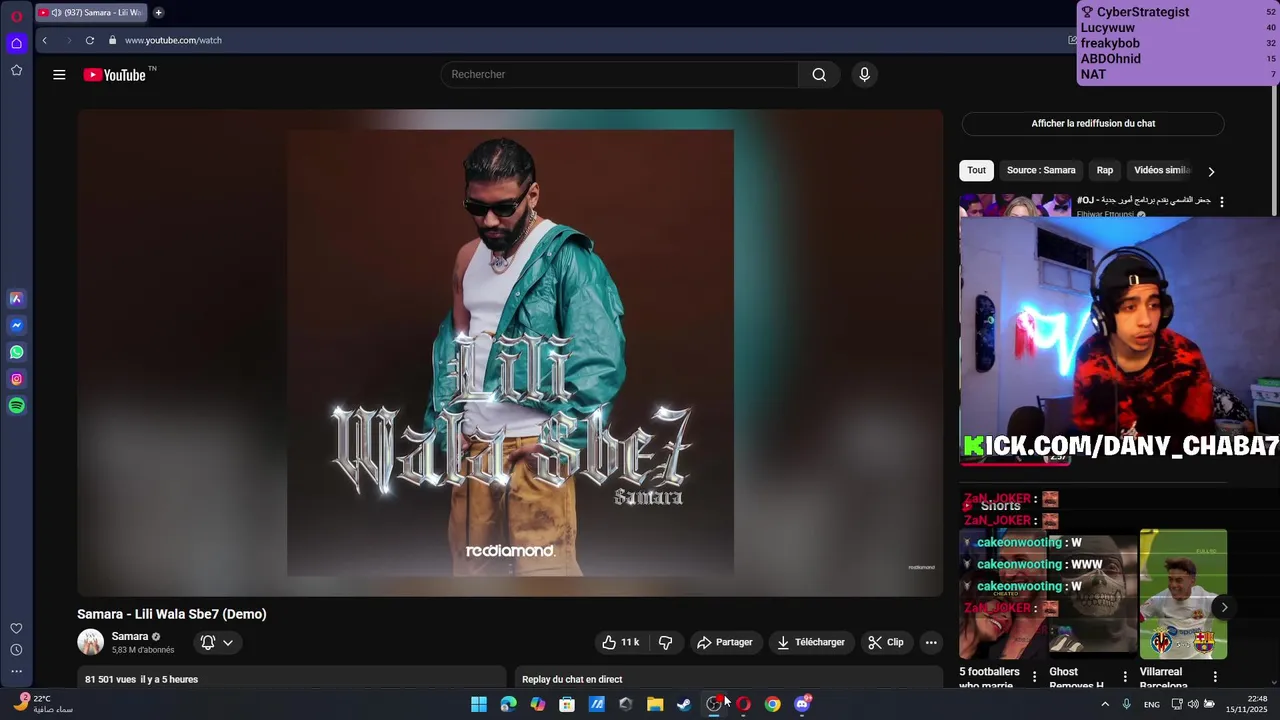
Task: Open the three-dot sidebar settings menu
Action: pyautogui.click(x=16, y=671)
